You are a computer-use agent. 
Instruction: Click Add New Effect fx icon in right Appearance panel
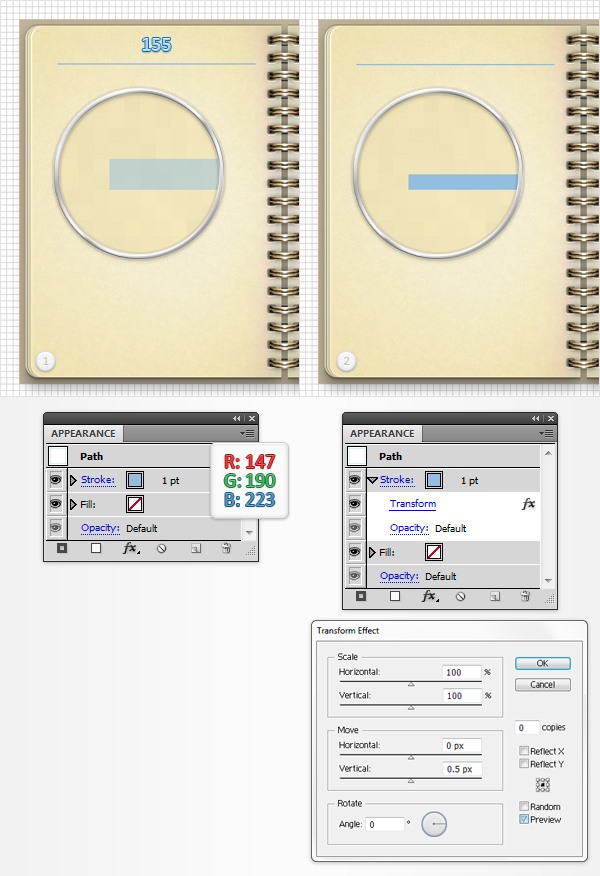pyautogui.click(x=428, y=596)
